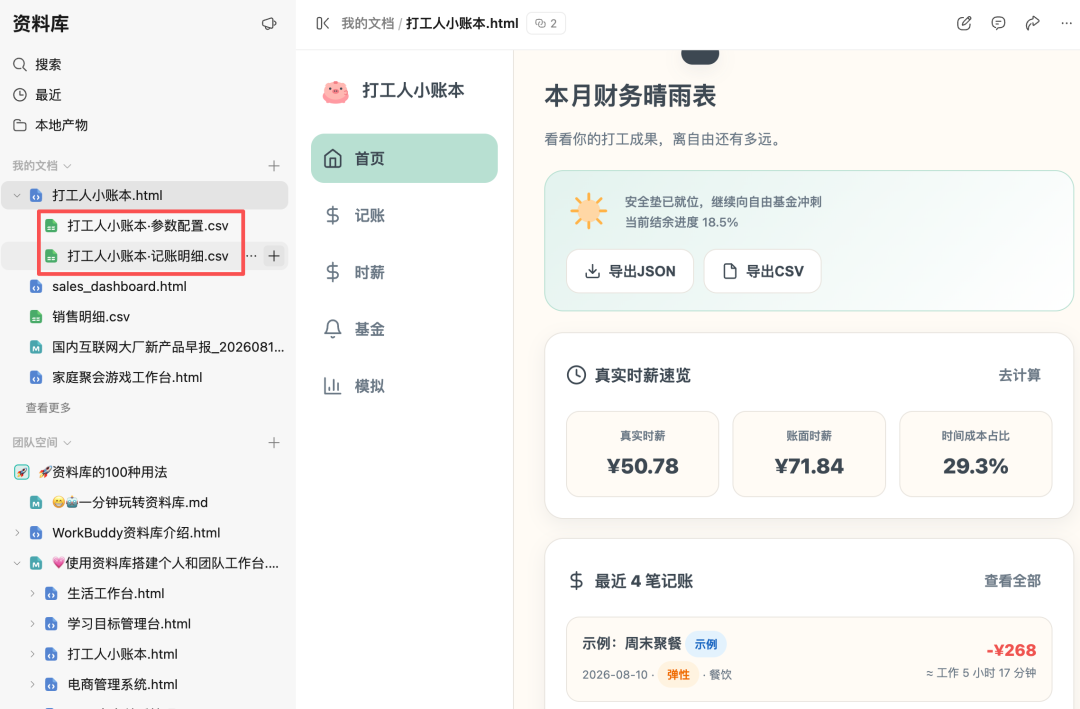Open the 查看全部 link for recent records
Screen dimensions: 1080x709
(1012, 581)
